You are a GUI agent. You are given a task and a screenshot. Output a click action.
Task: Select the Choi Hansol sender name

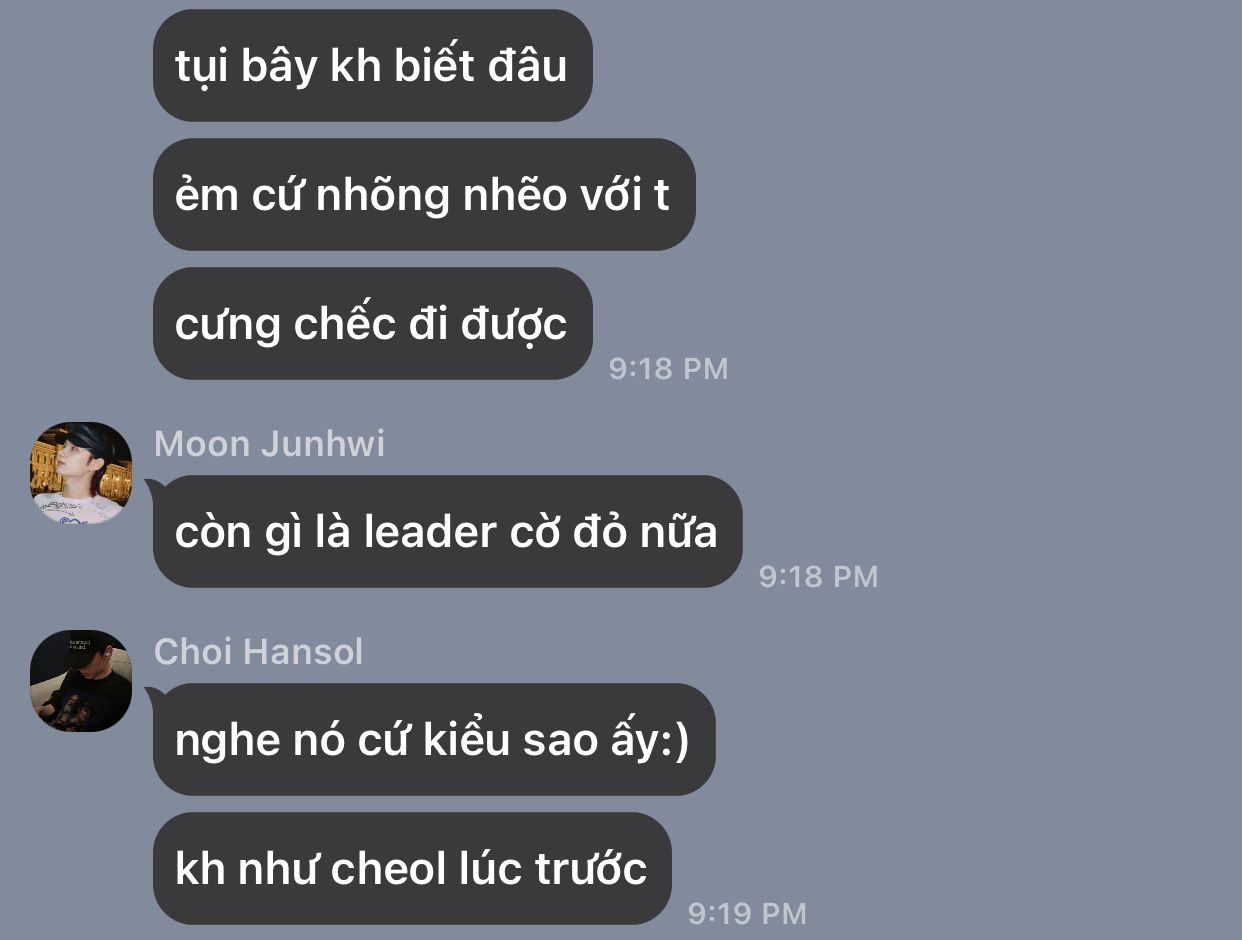[x=259, y=652]
